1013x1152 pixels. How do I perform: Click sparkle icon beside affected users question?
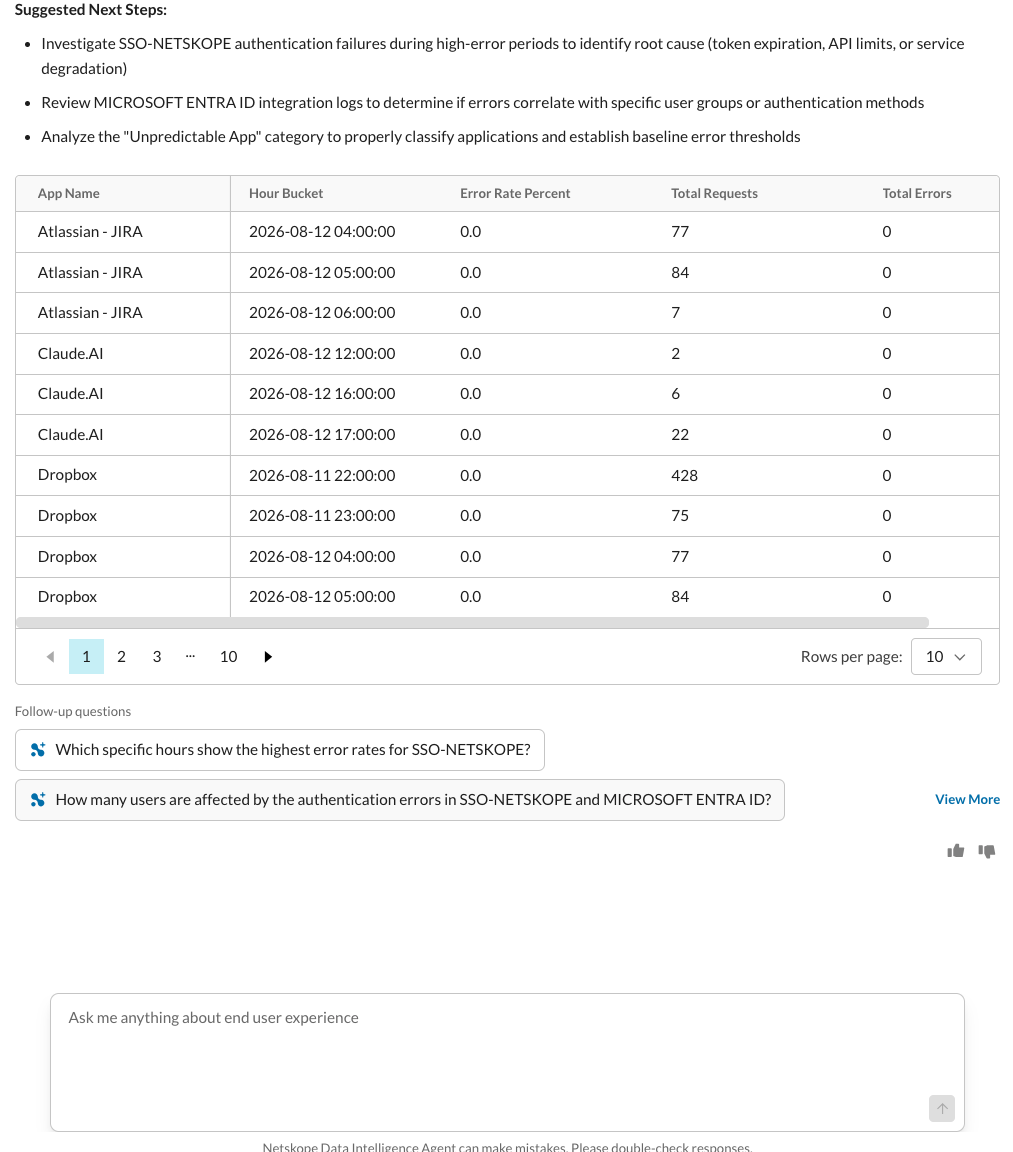pos(38,799)
